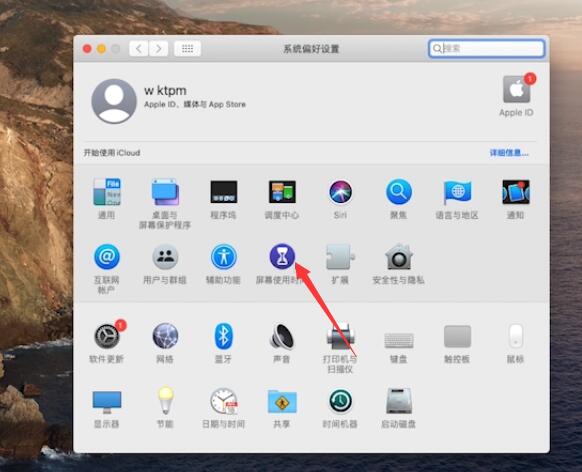Screen dimensions: 582x472
Task: Go forward with the right arrow button
Action: [x=158, y=49]
